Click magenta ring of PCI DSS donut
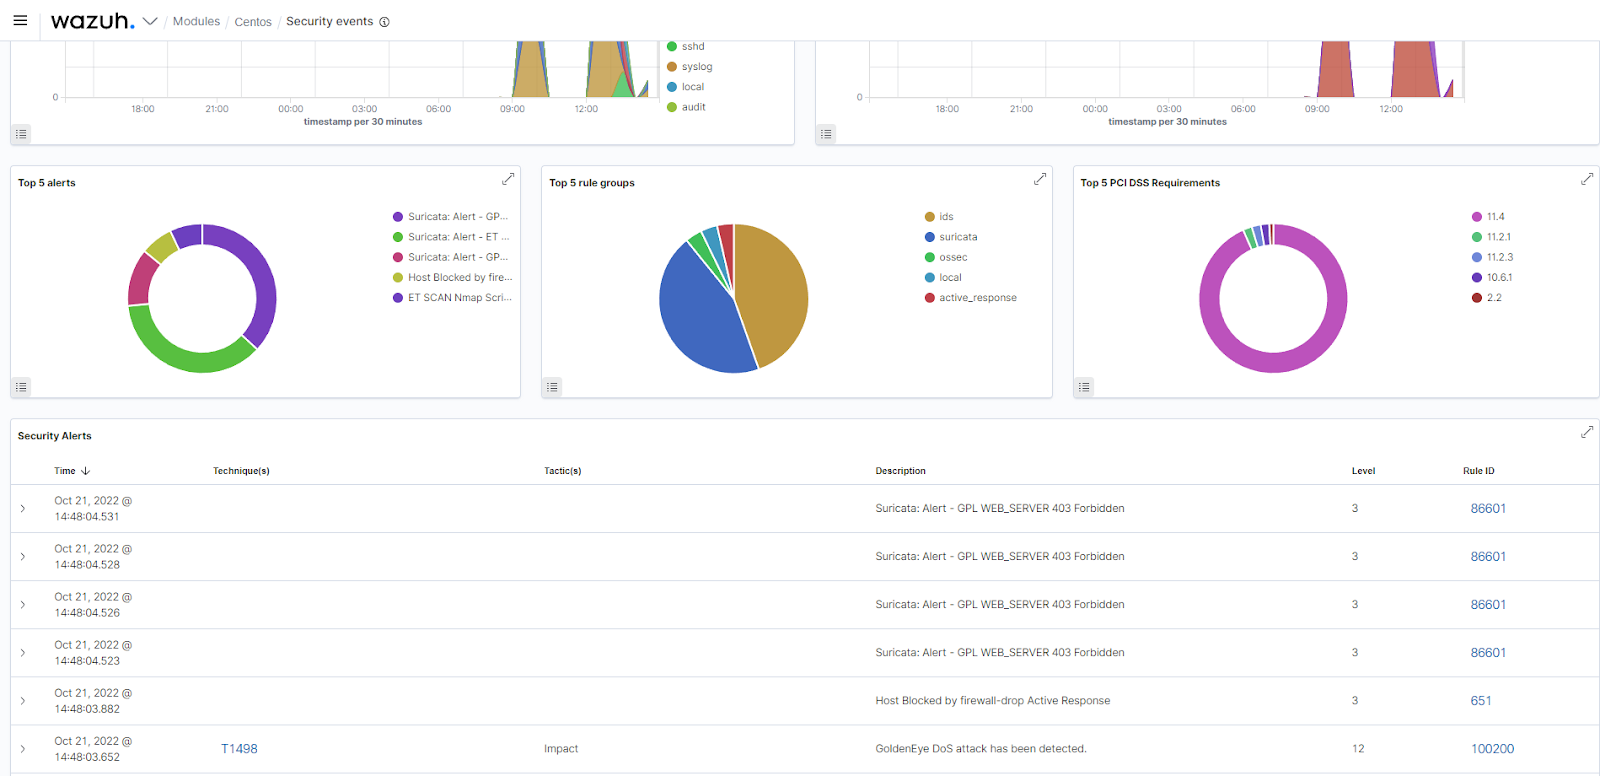 (1273, 362)
